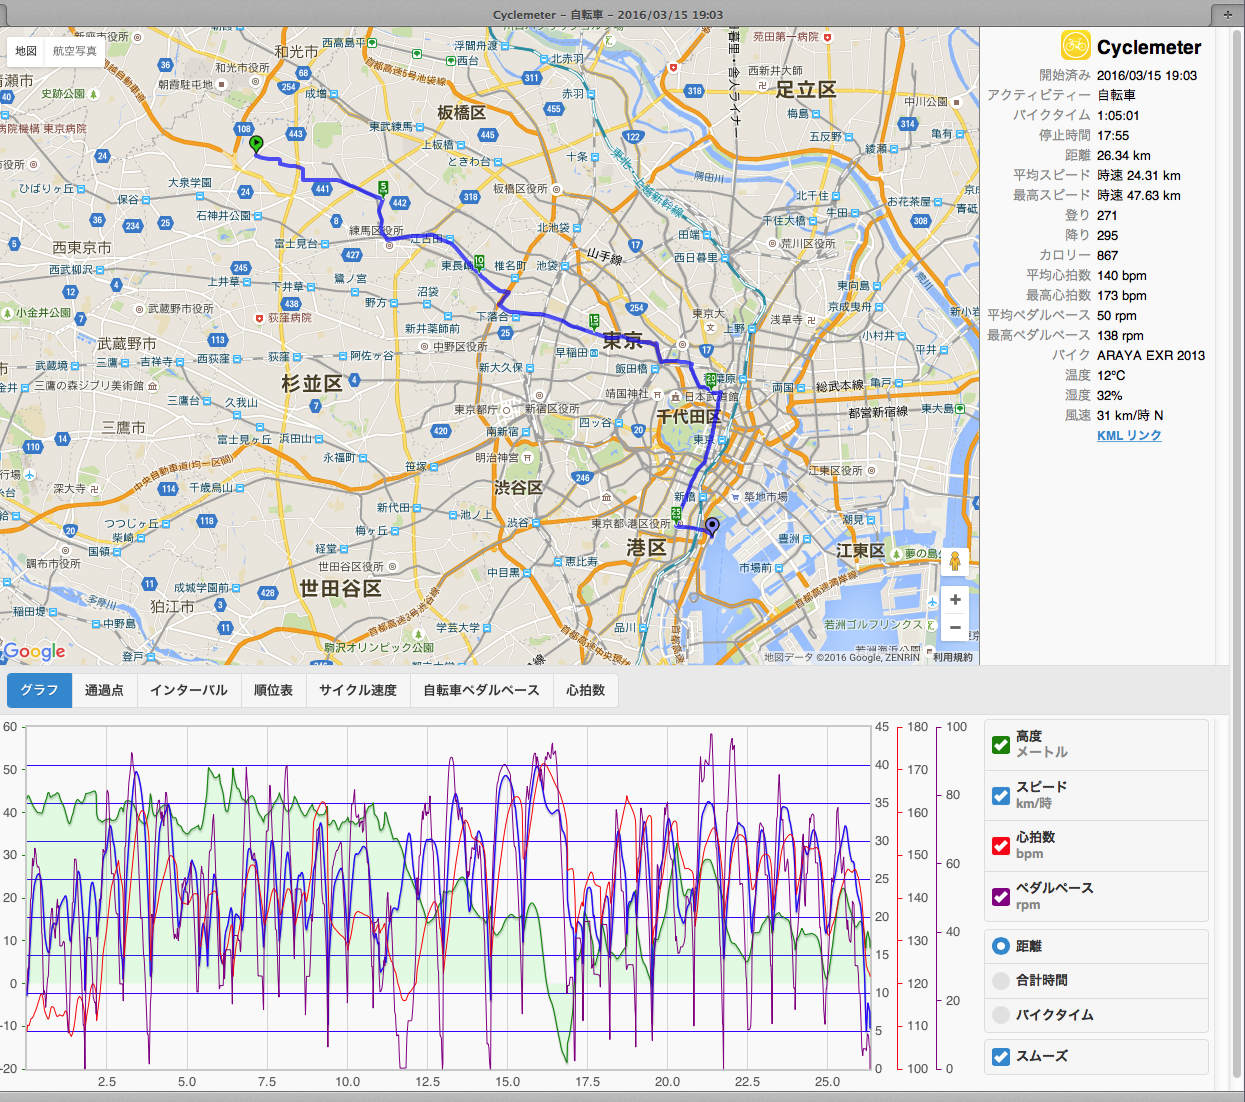Select the サイクル速度 tab

coord(358,690)
